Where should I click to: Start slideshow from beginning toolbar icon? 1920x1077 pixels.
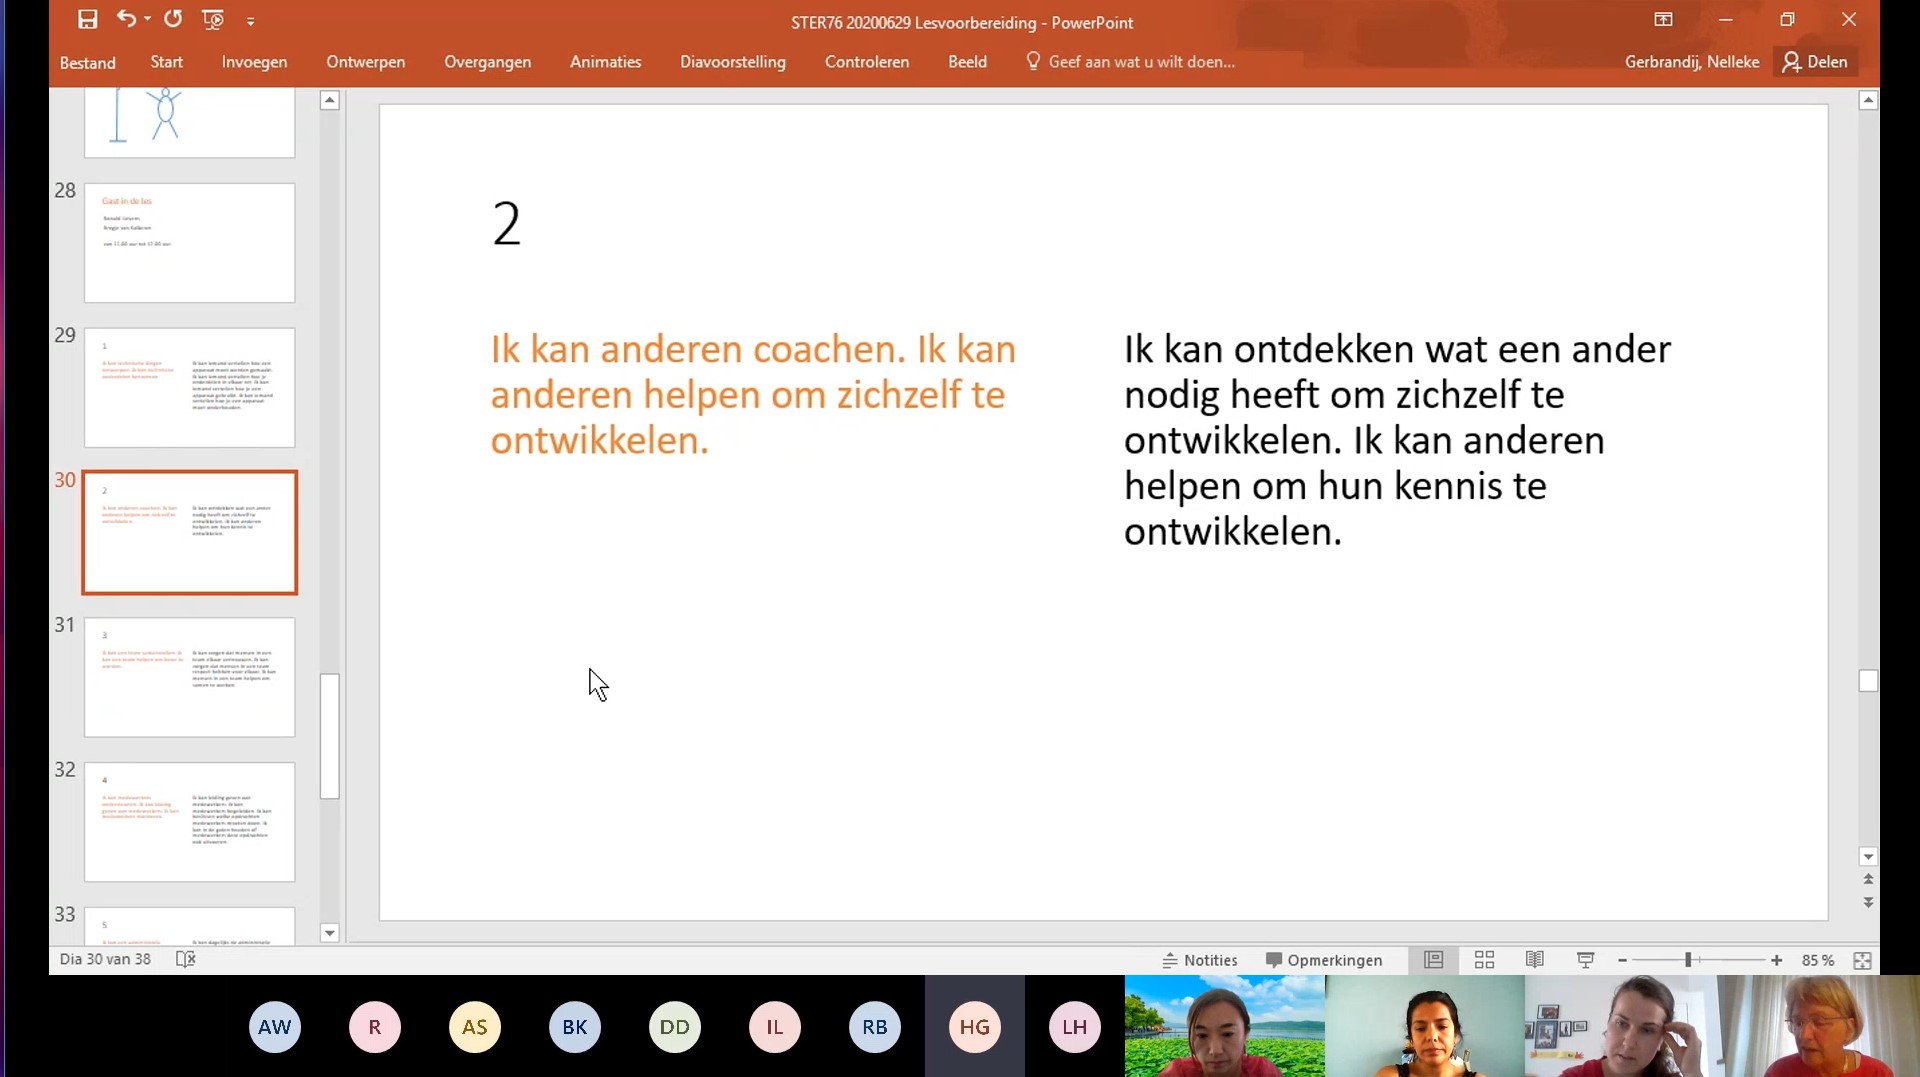(x=212, y=20)
